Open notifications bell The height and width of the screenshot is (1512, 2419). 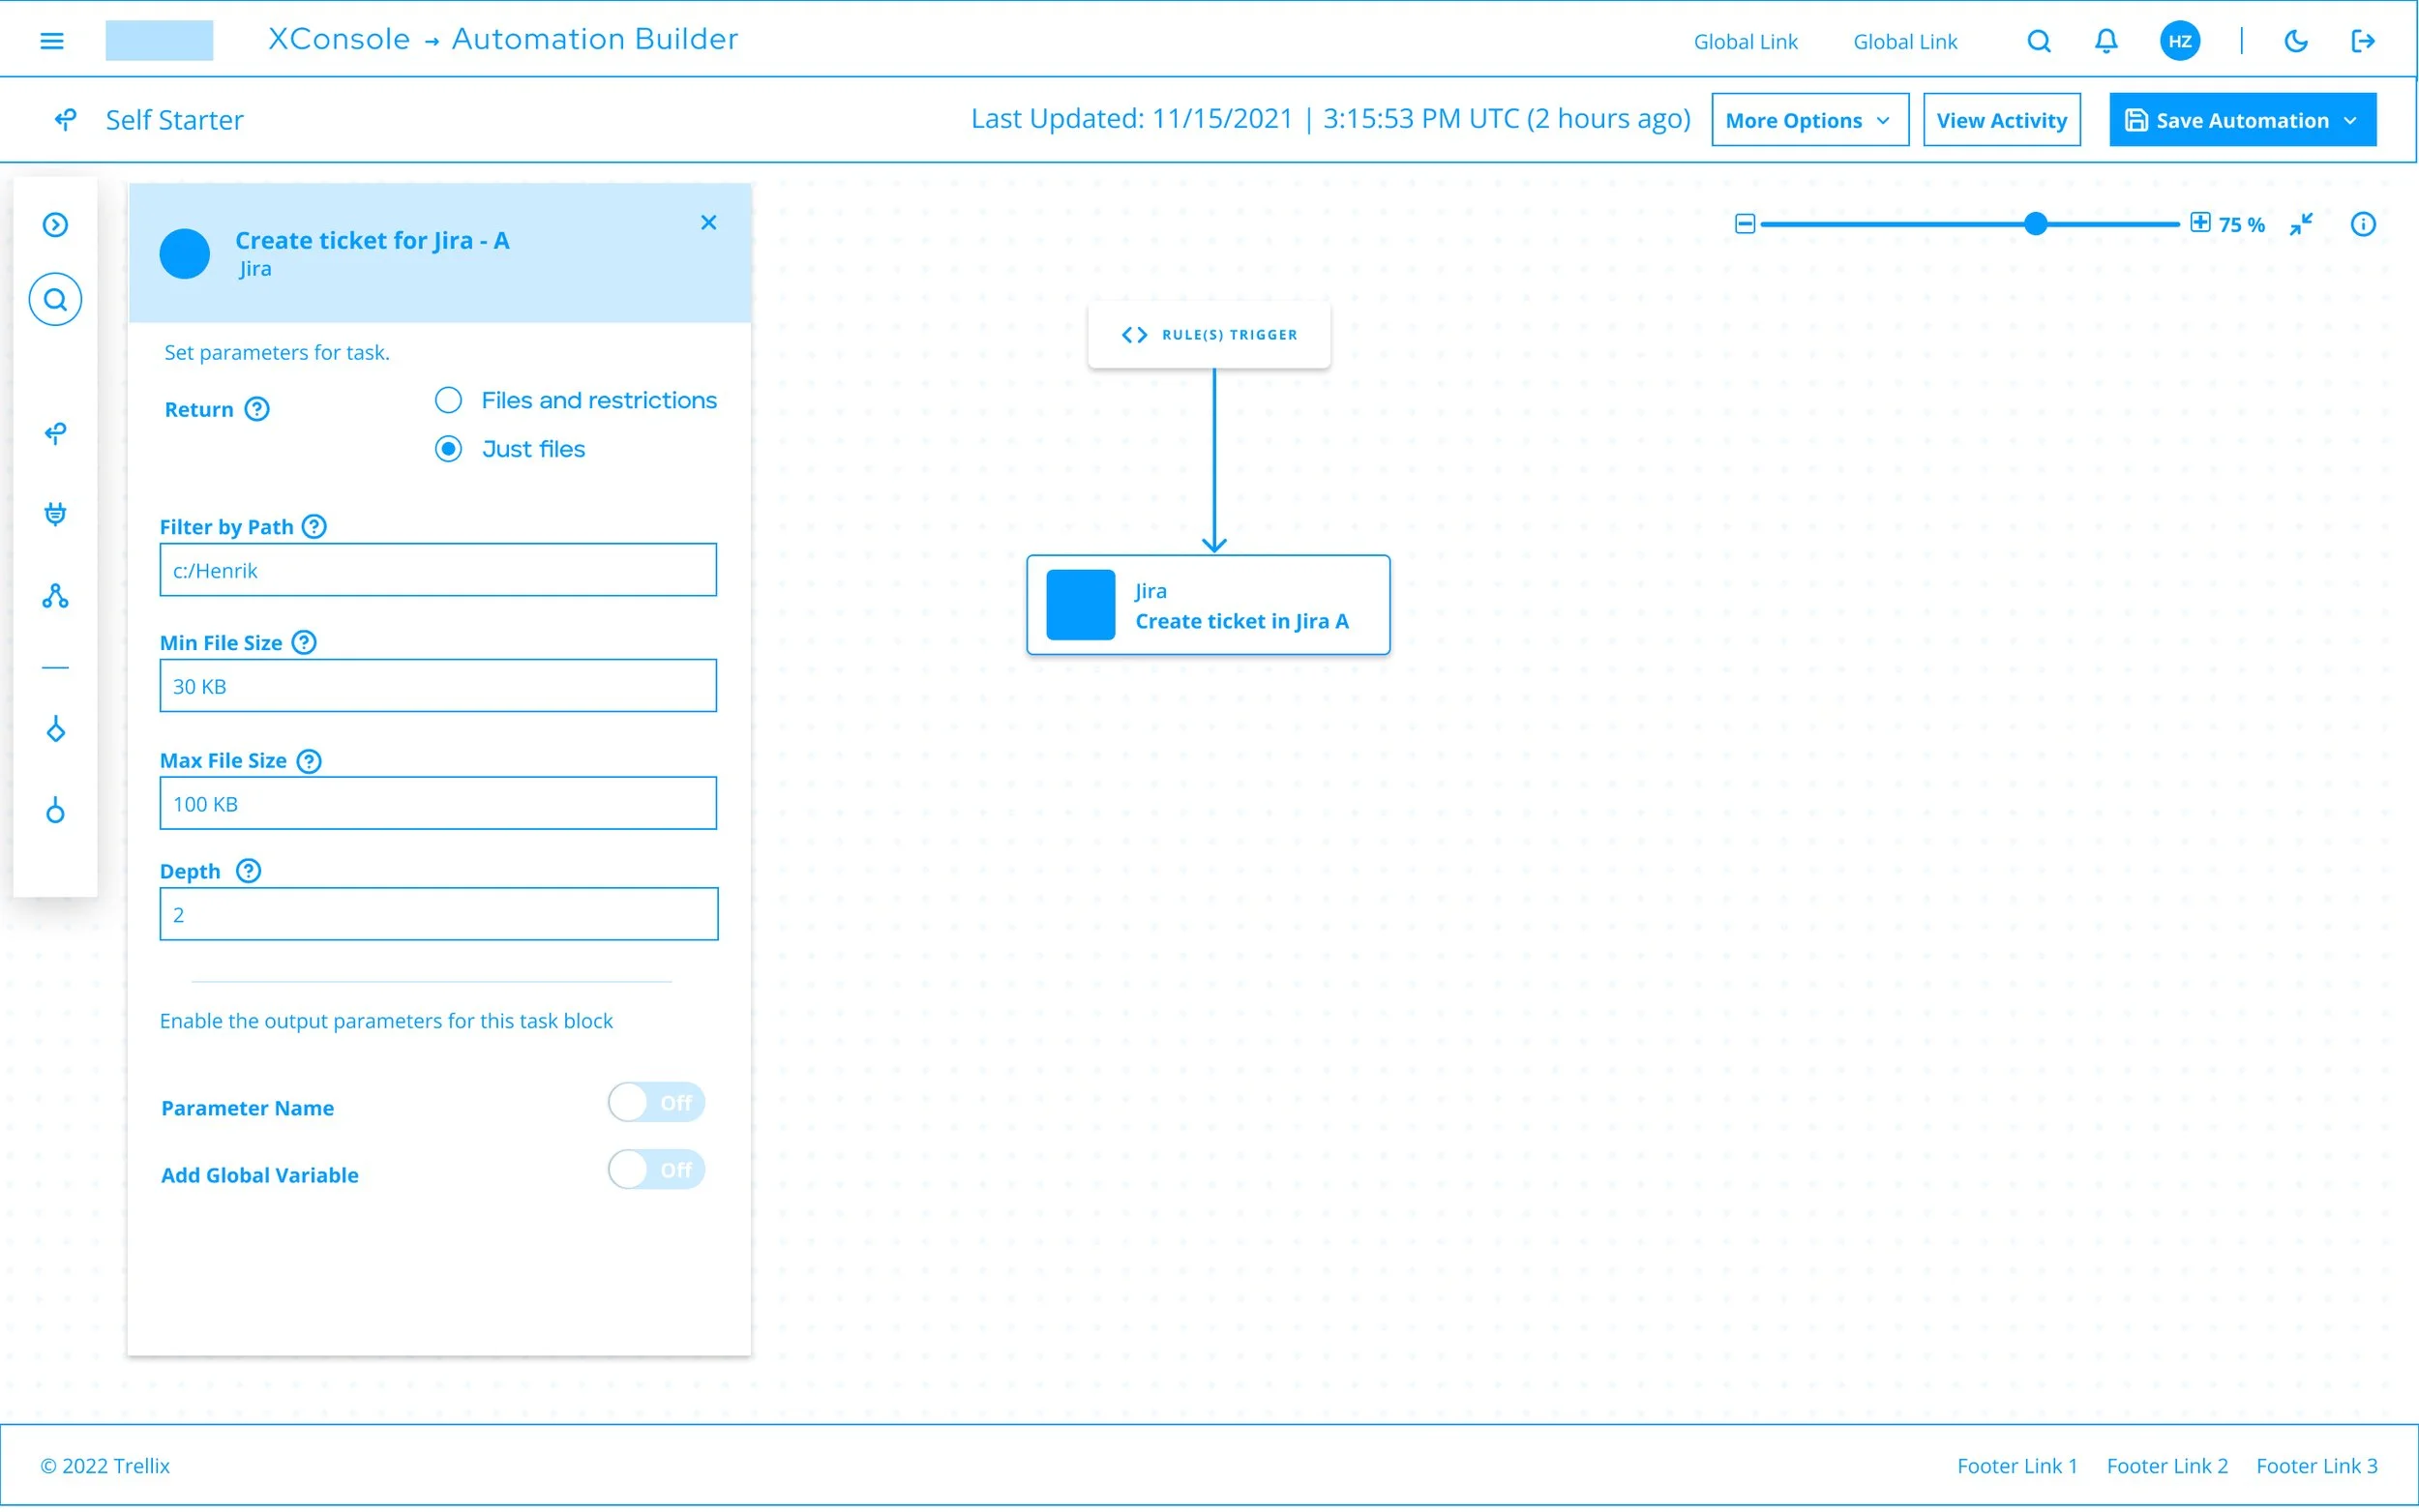click(x=2106, y=41)
